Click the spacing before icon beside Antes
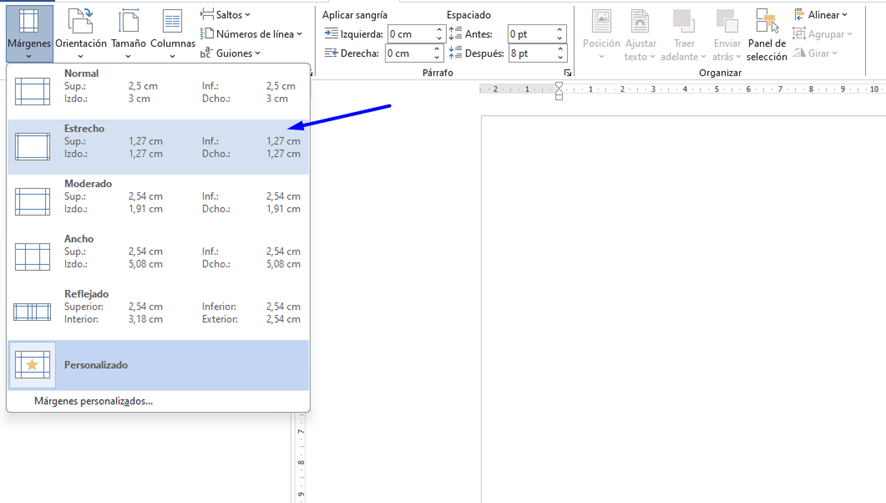This screenshot has width=886, height=503. click(x=455, y=34)
